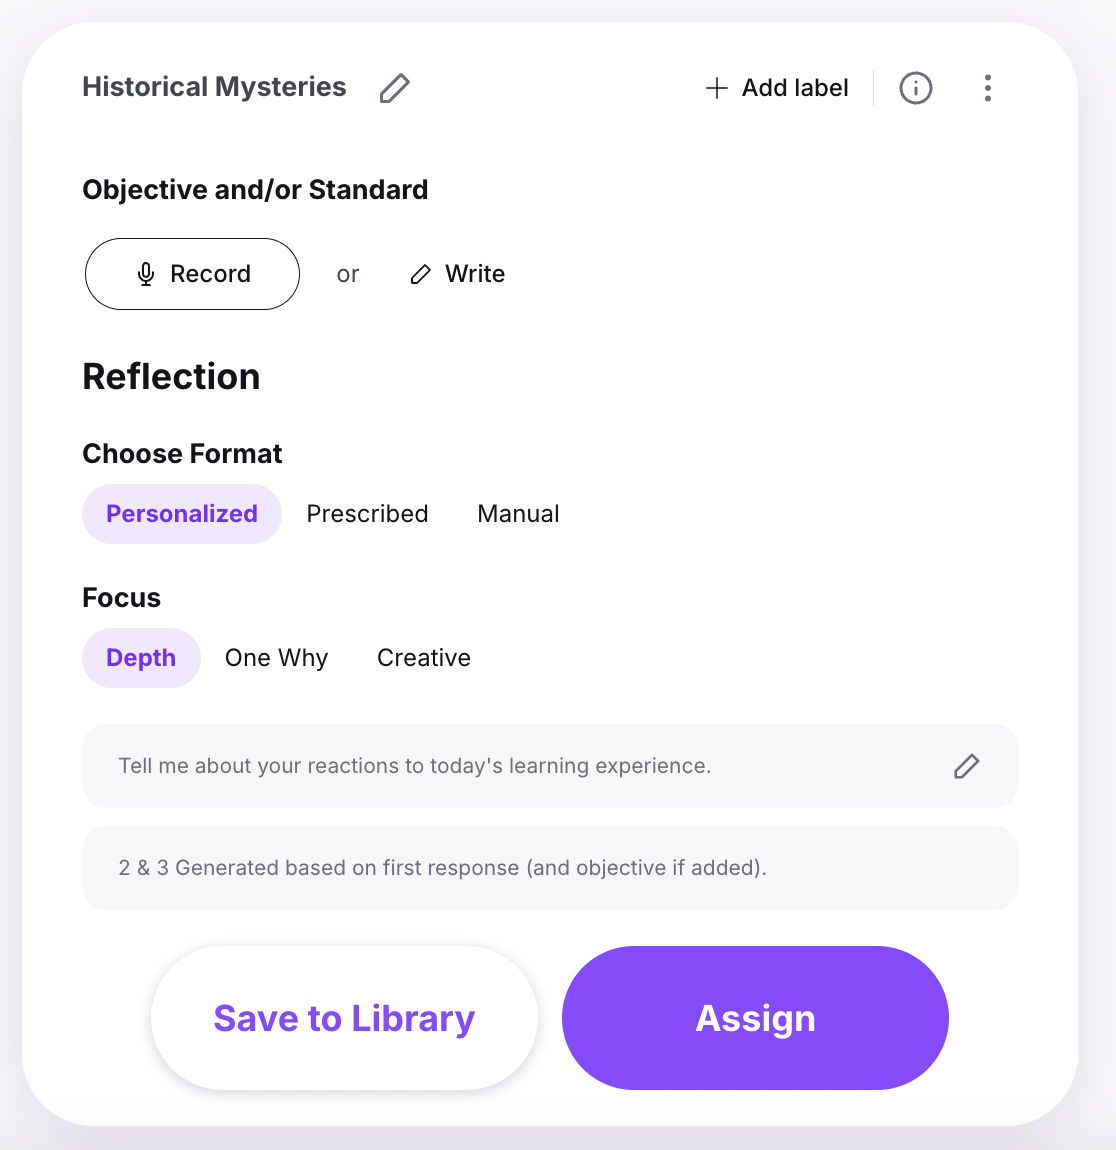Open the info circle icon

point(915,88)
